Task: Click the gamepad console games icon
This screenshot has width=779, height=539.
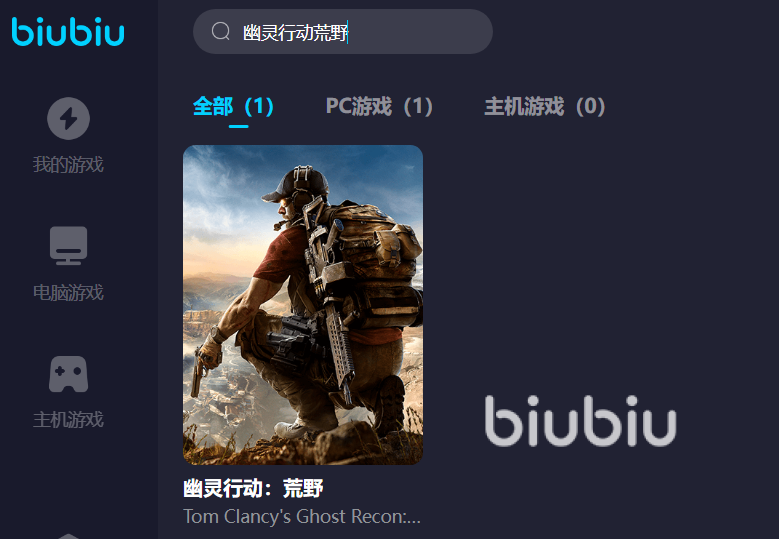Action: point(69,374)
